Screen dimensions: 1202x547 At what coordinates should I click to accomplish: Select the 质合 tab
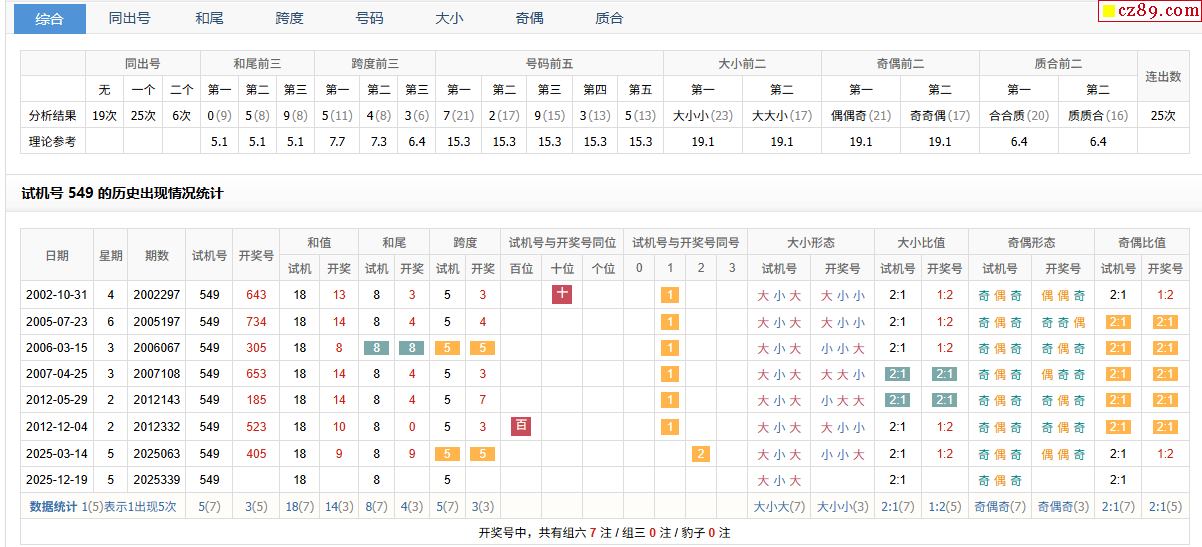[609, 18]
